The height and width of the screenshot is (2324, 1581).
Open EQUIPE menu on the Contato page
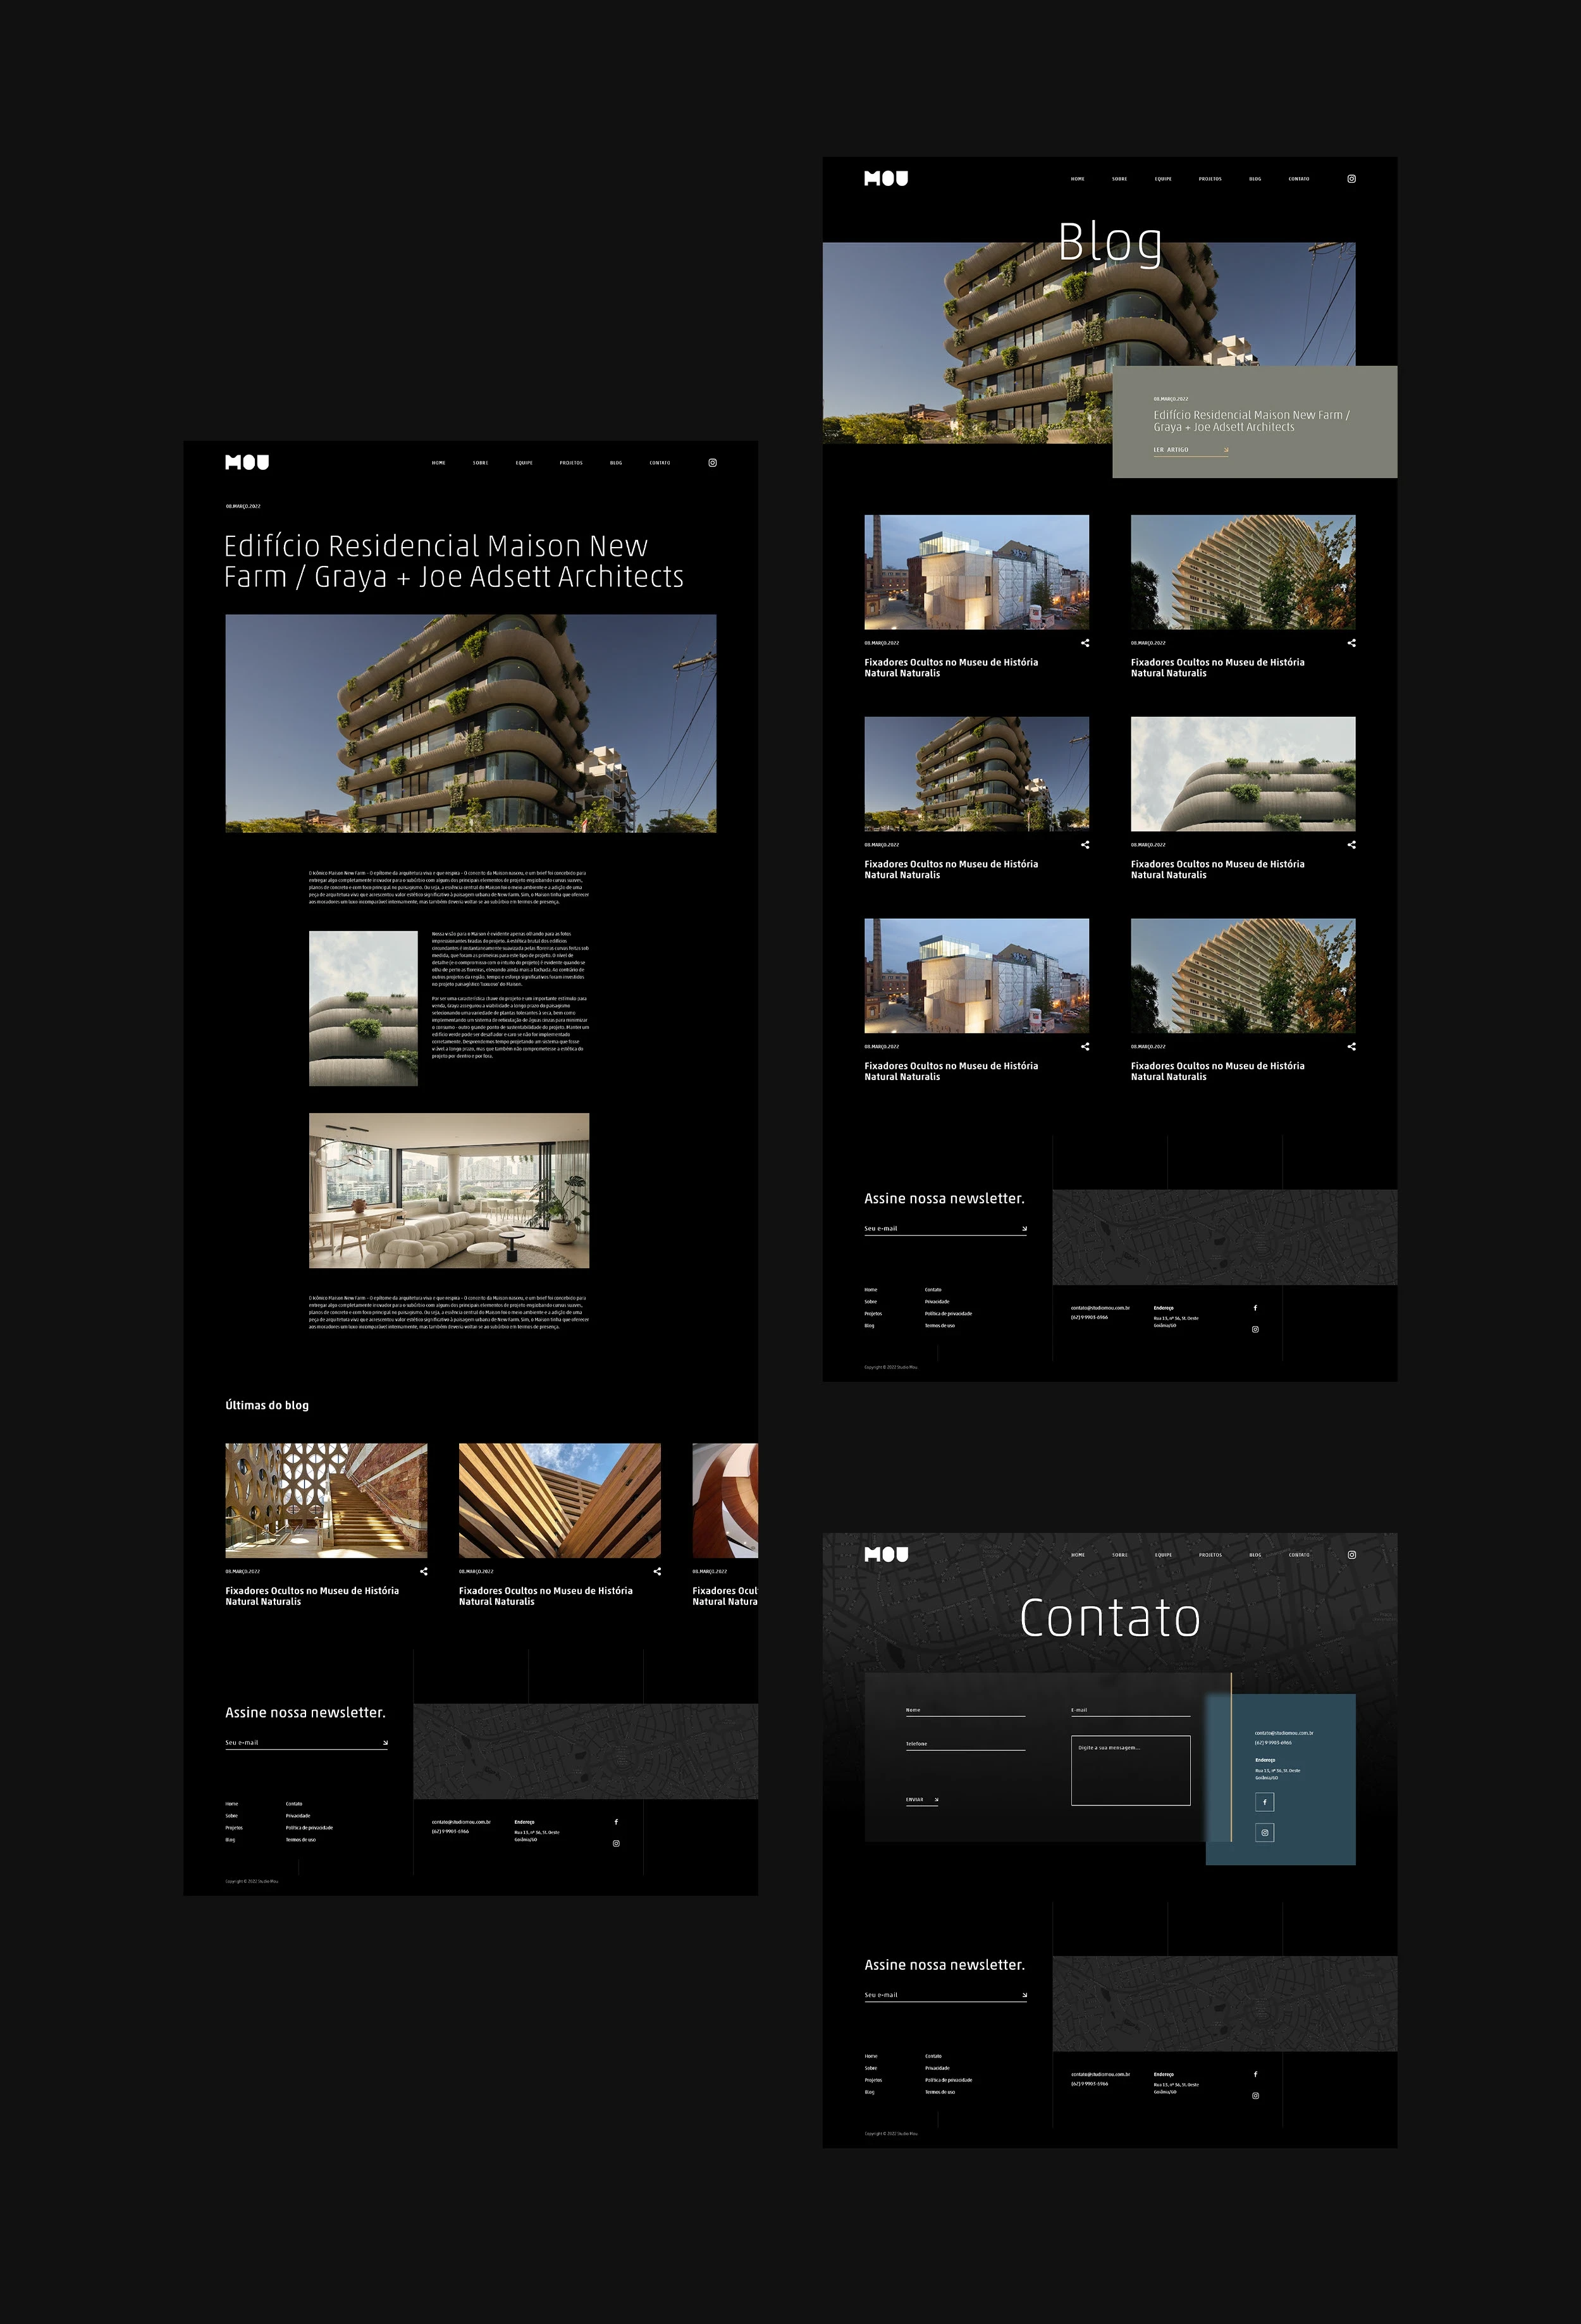pyautogui.click(x=1163, y=1555)
